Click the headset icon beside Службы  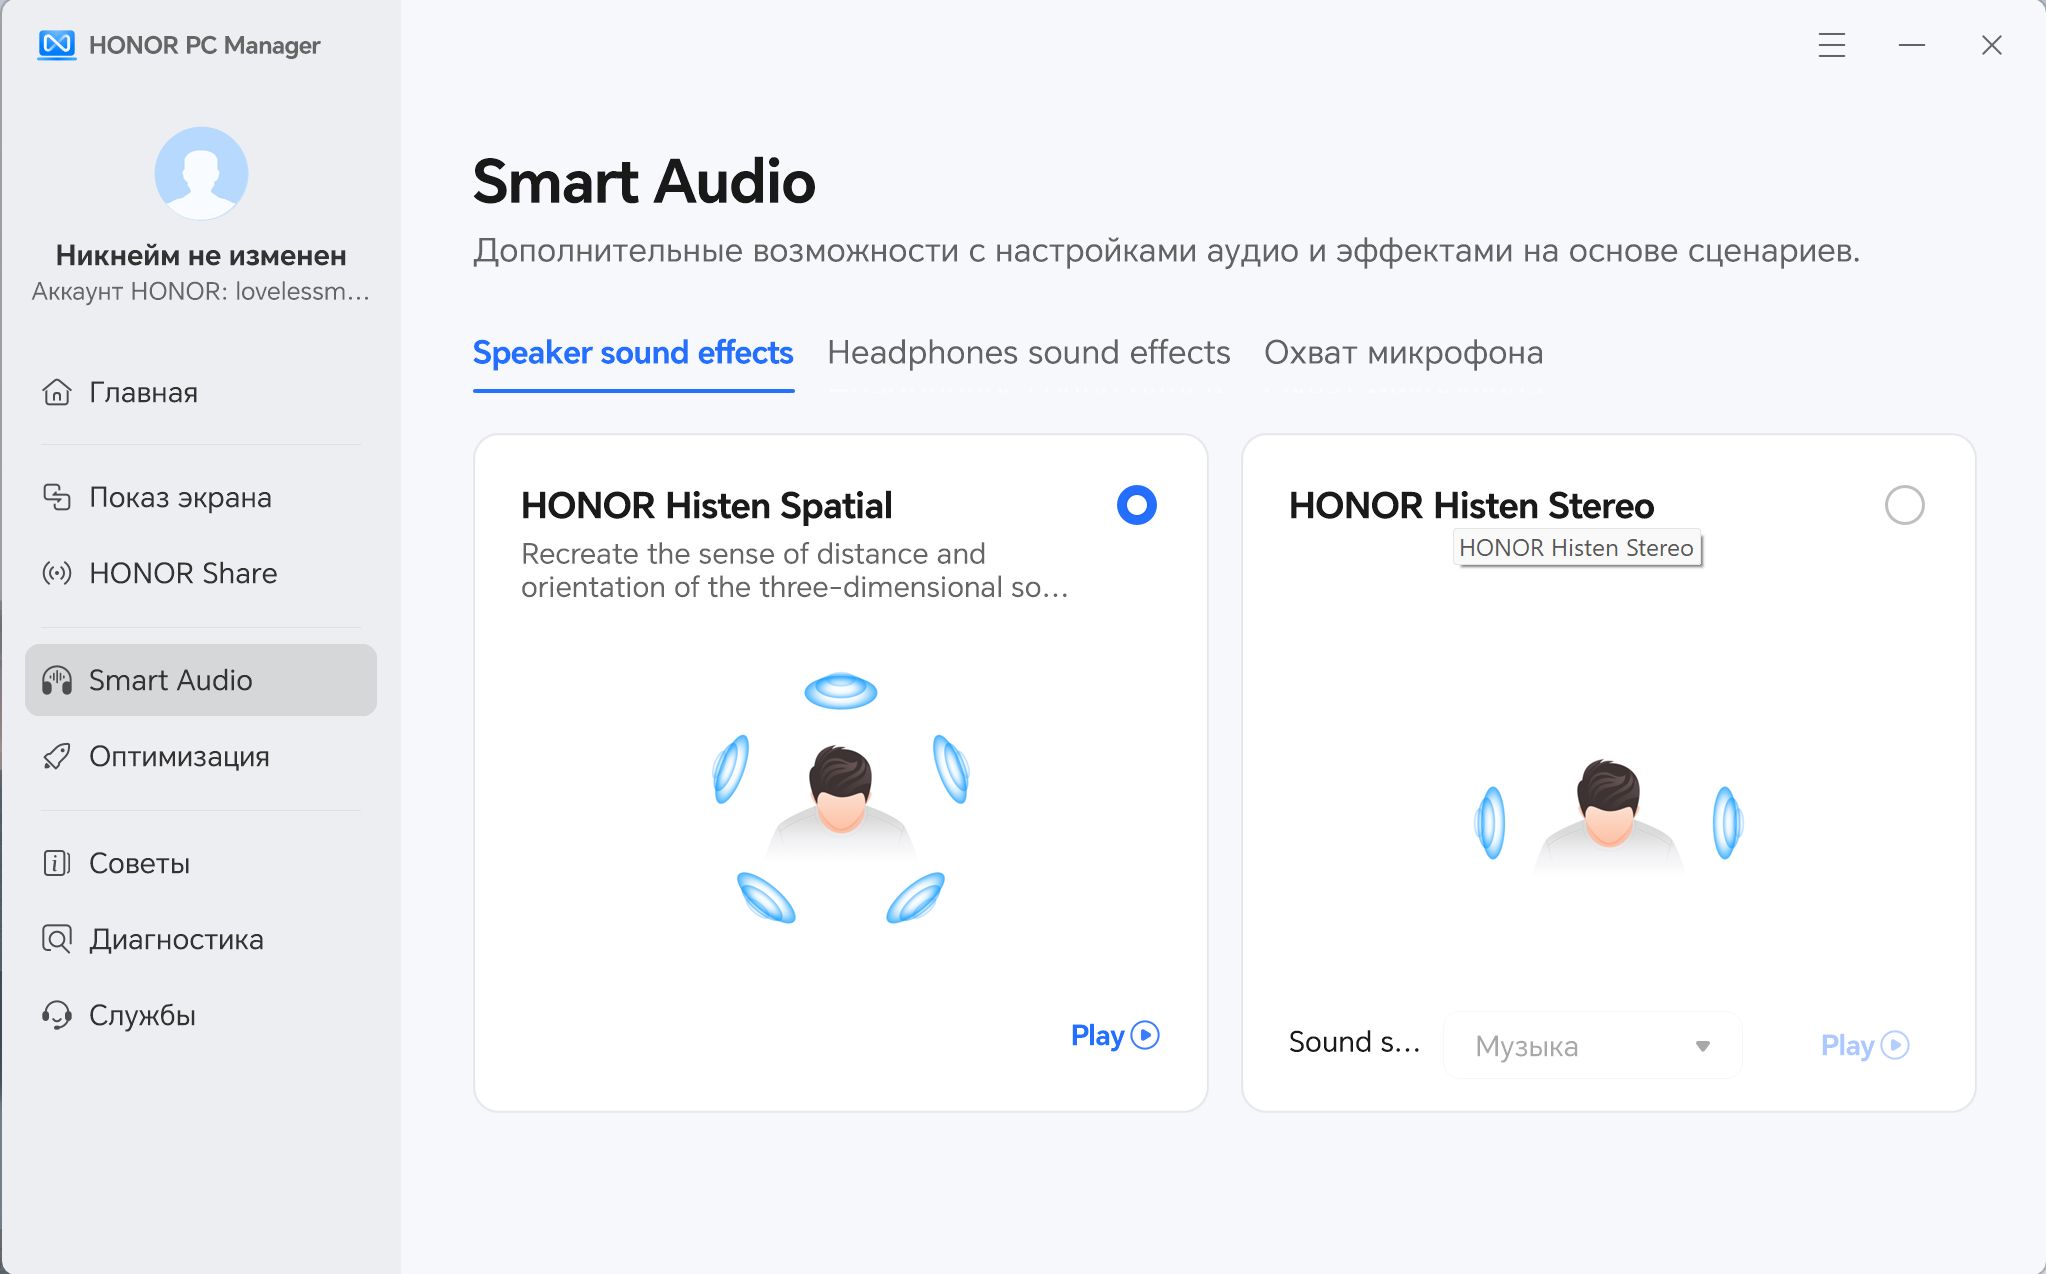(x=57, y=1015)
